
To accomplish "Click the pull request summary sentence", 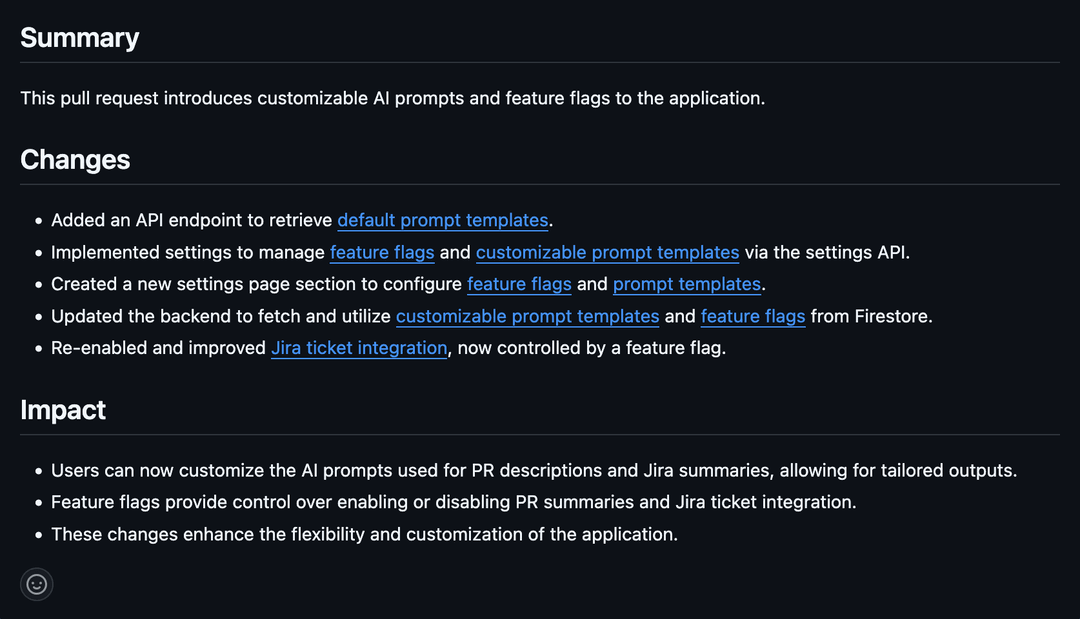I will (393, 98).
